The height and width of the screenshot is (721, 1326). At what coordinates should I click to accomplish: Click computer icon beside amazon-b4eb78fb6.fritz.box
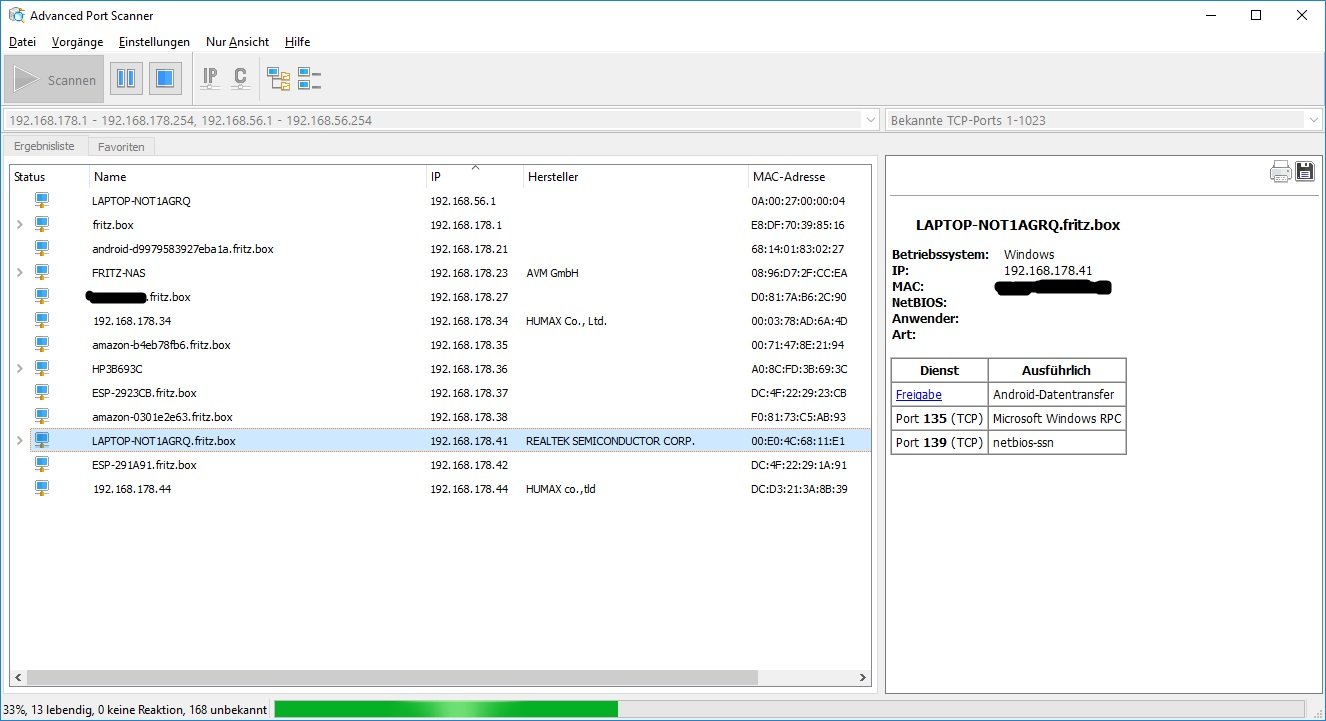tap(42, 344)
